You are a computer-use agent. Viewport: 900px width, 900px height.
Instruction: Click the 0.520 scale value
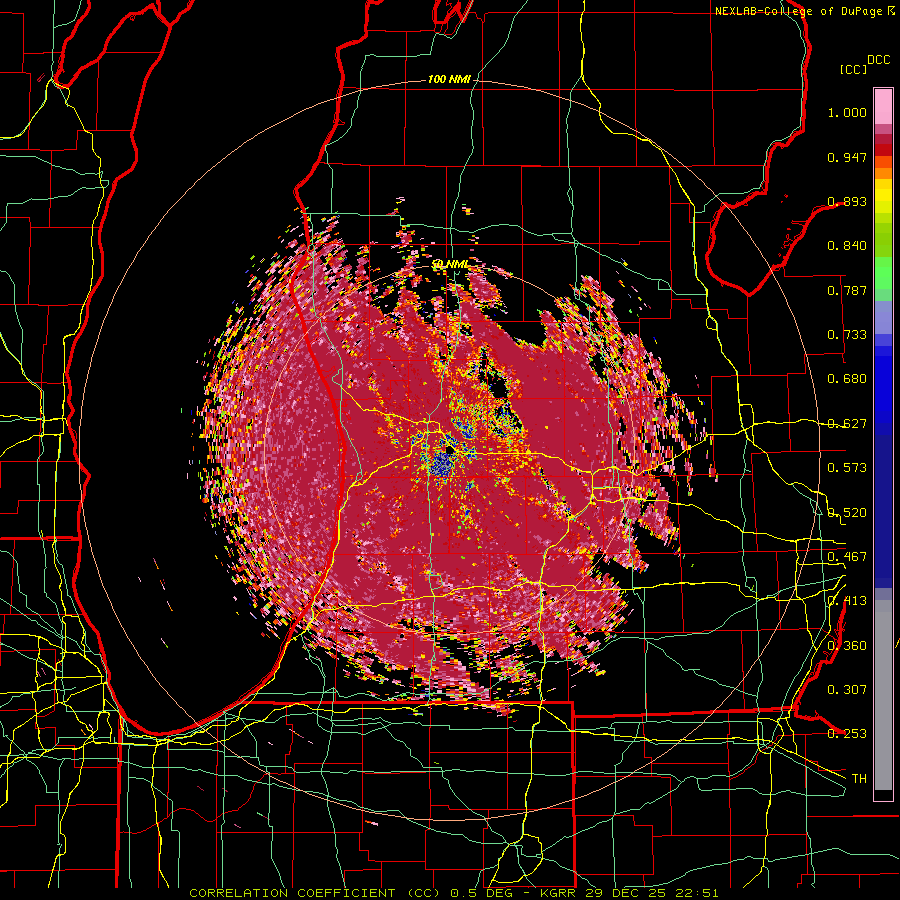pos(847,513)
